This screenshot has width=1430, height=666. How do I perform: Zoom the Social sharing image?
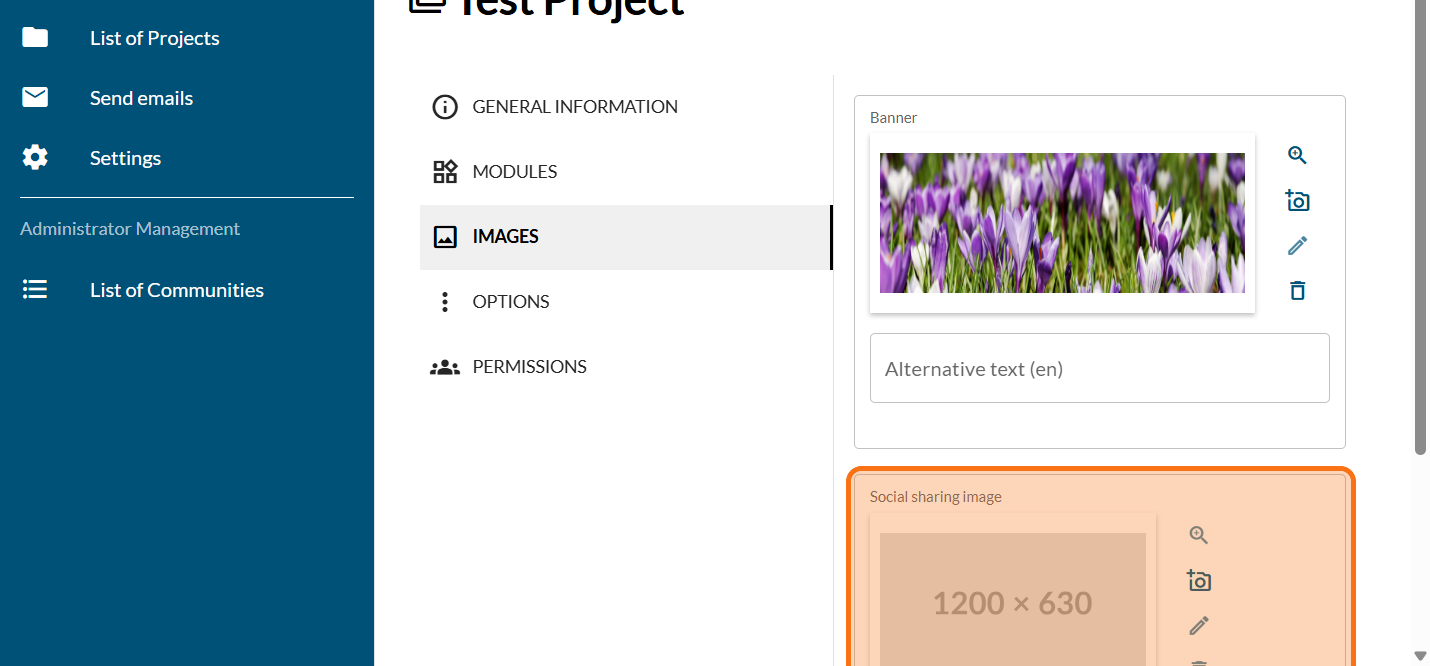[x=1199, y=535]
